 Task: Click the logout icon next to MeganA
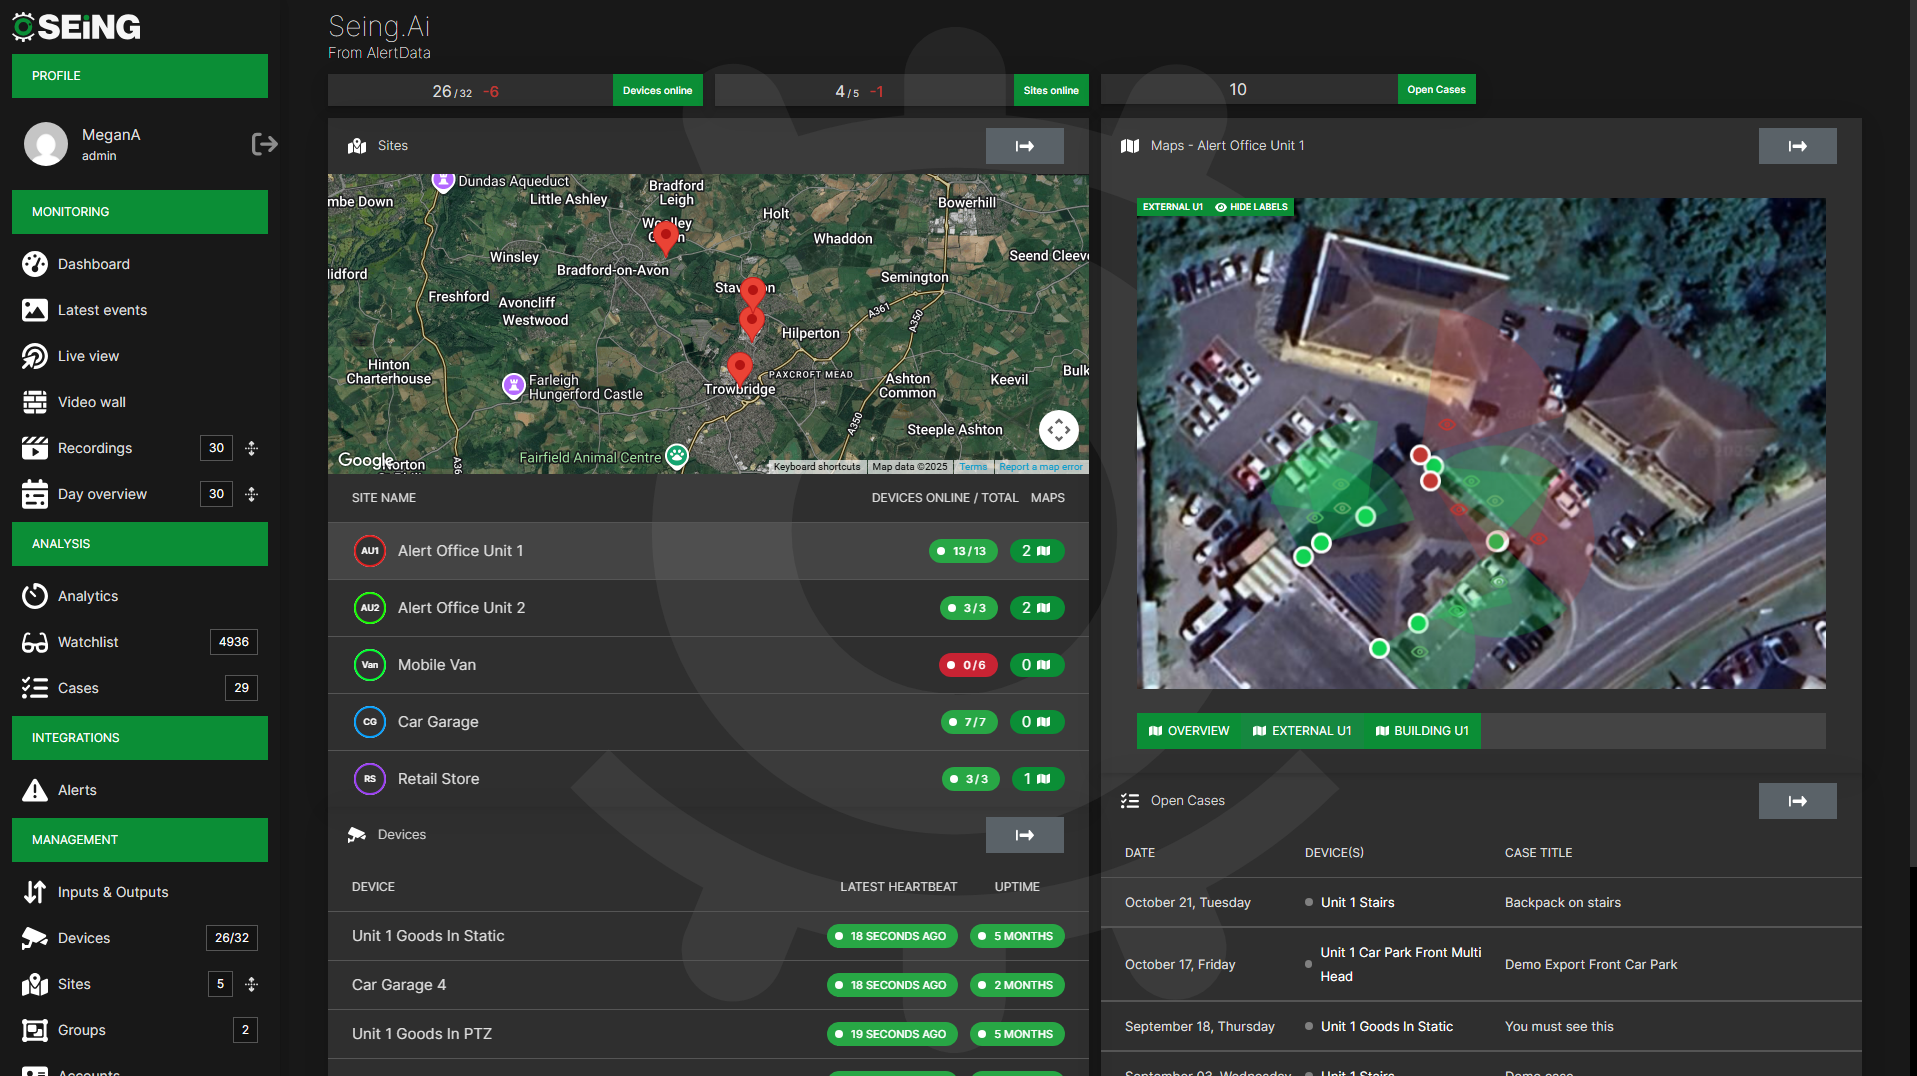tap(264, 144)
